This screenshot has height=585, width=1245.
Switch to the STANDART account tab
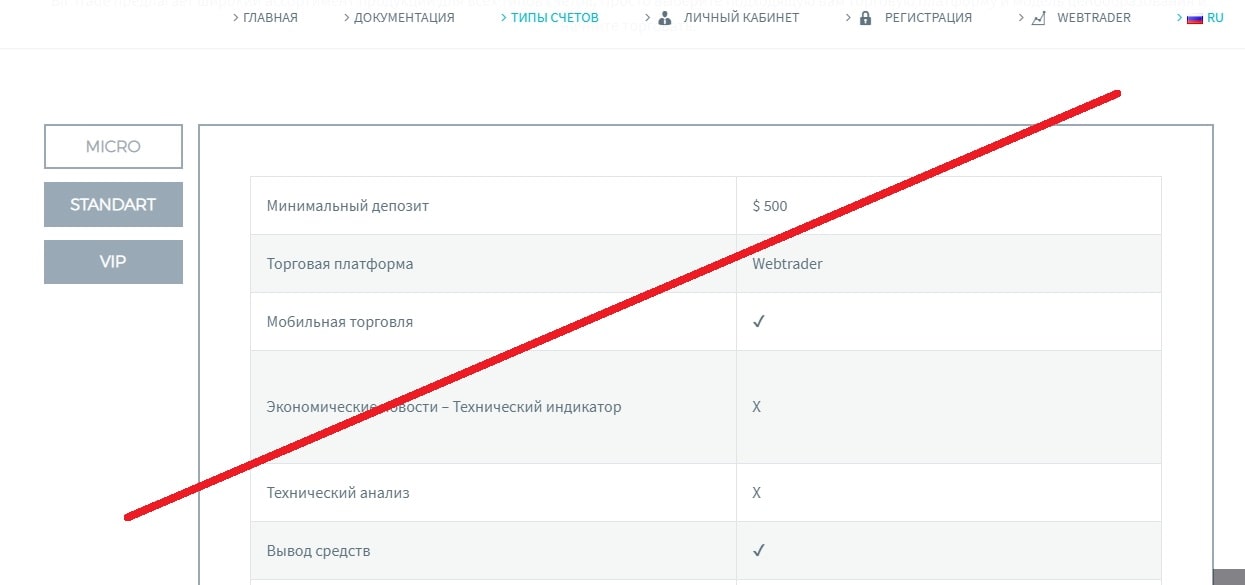113,204
